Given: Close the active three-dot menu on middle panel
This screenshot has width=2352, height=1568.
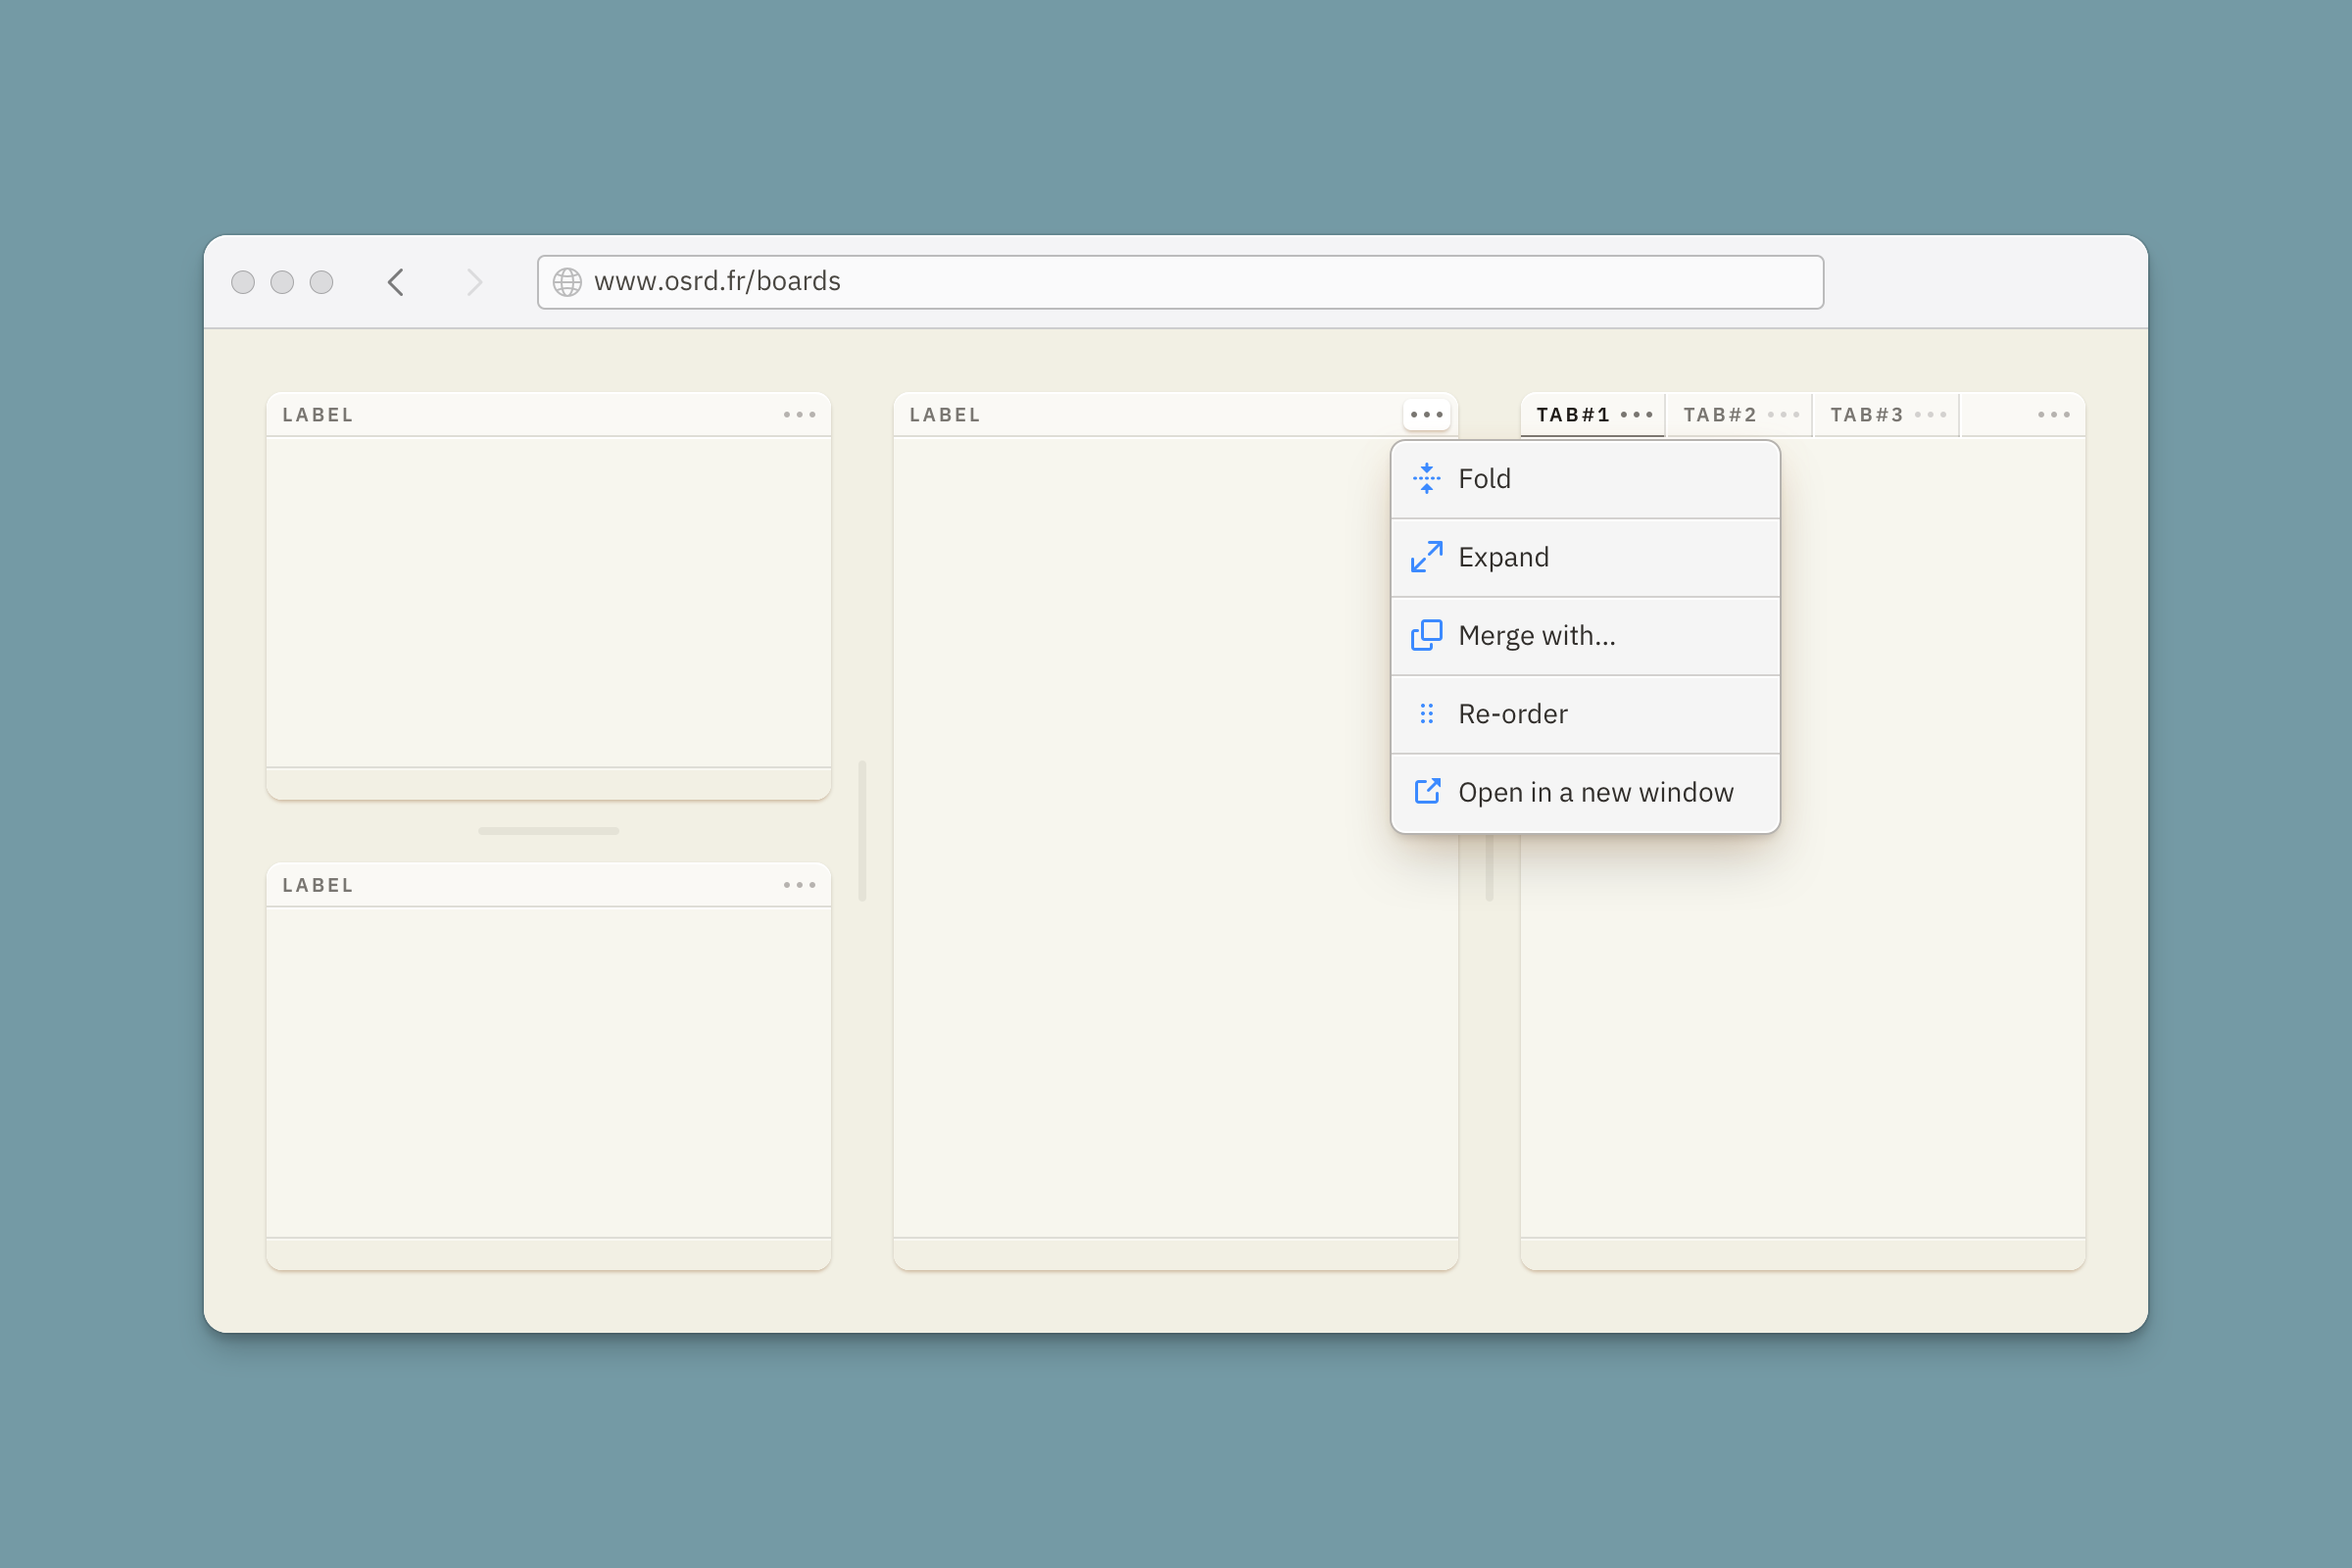Looking at the screenshot, I should [x=1426, y=415].
